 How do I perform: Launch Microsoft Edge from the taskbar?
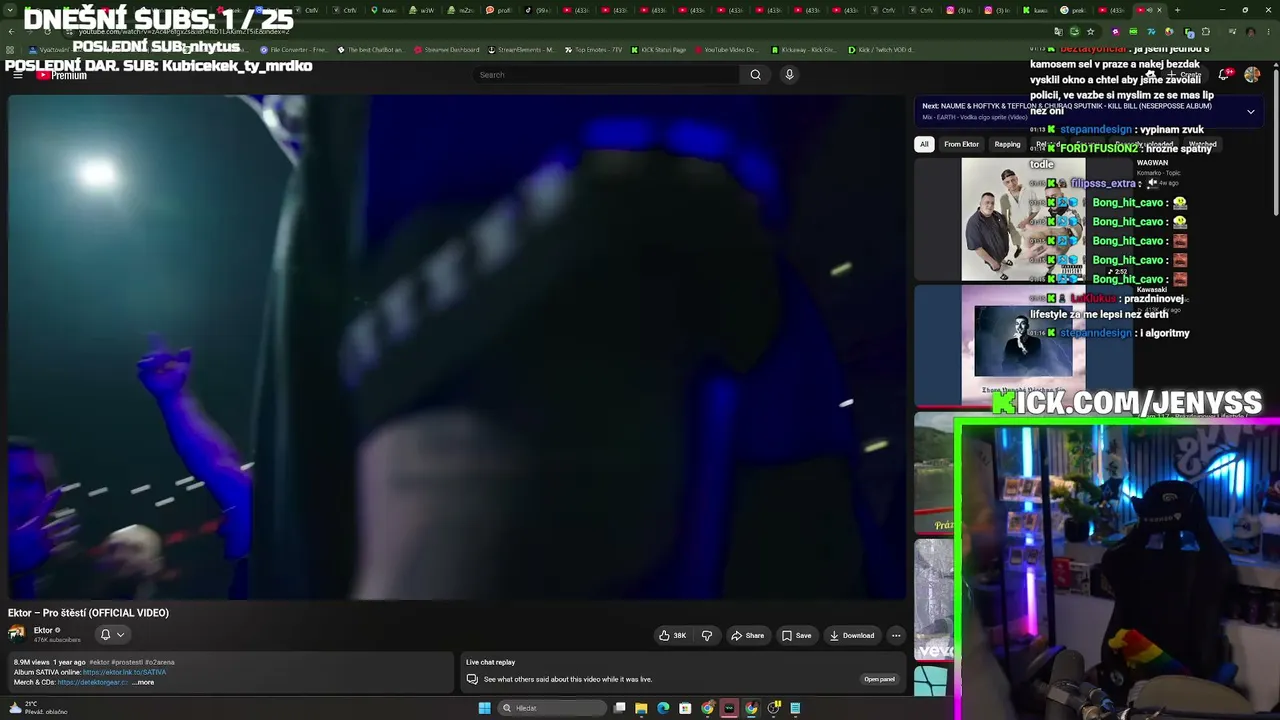point(663,708)
